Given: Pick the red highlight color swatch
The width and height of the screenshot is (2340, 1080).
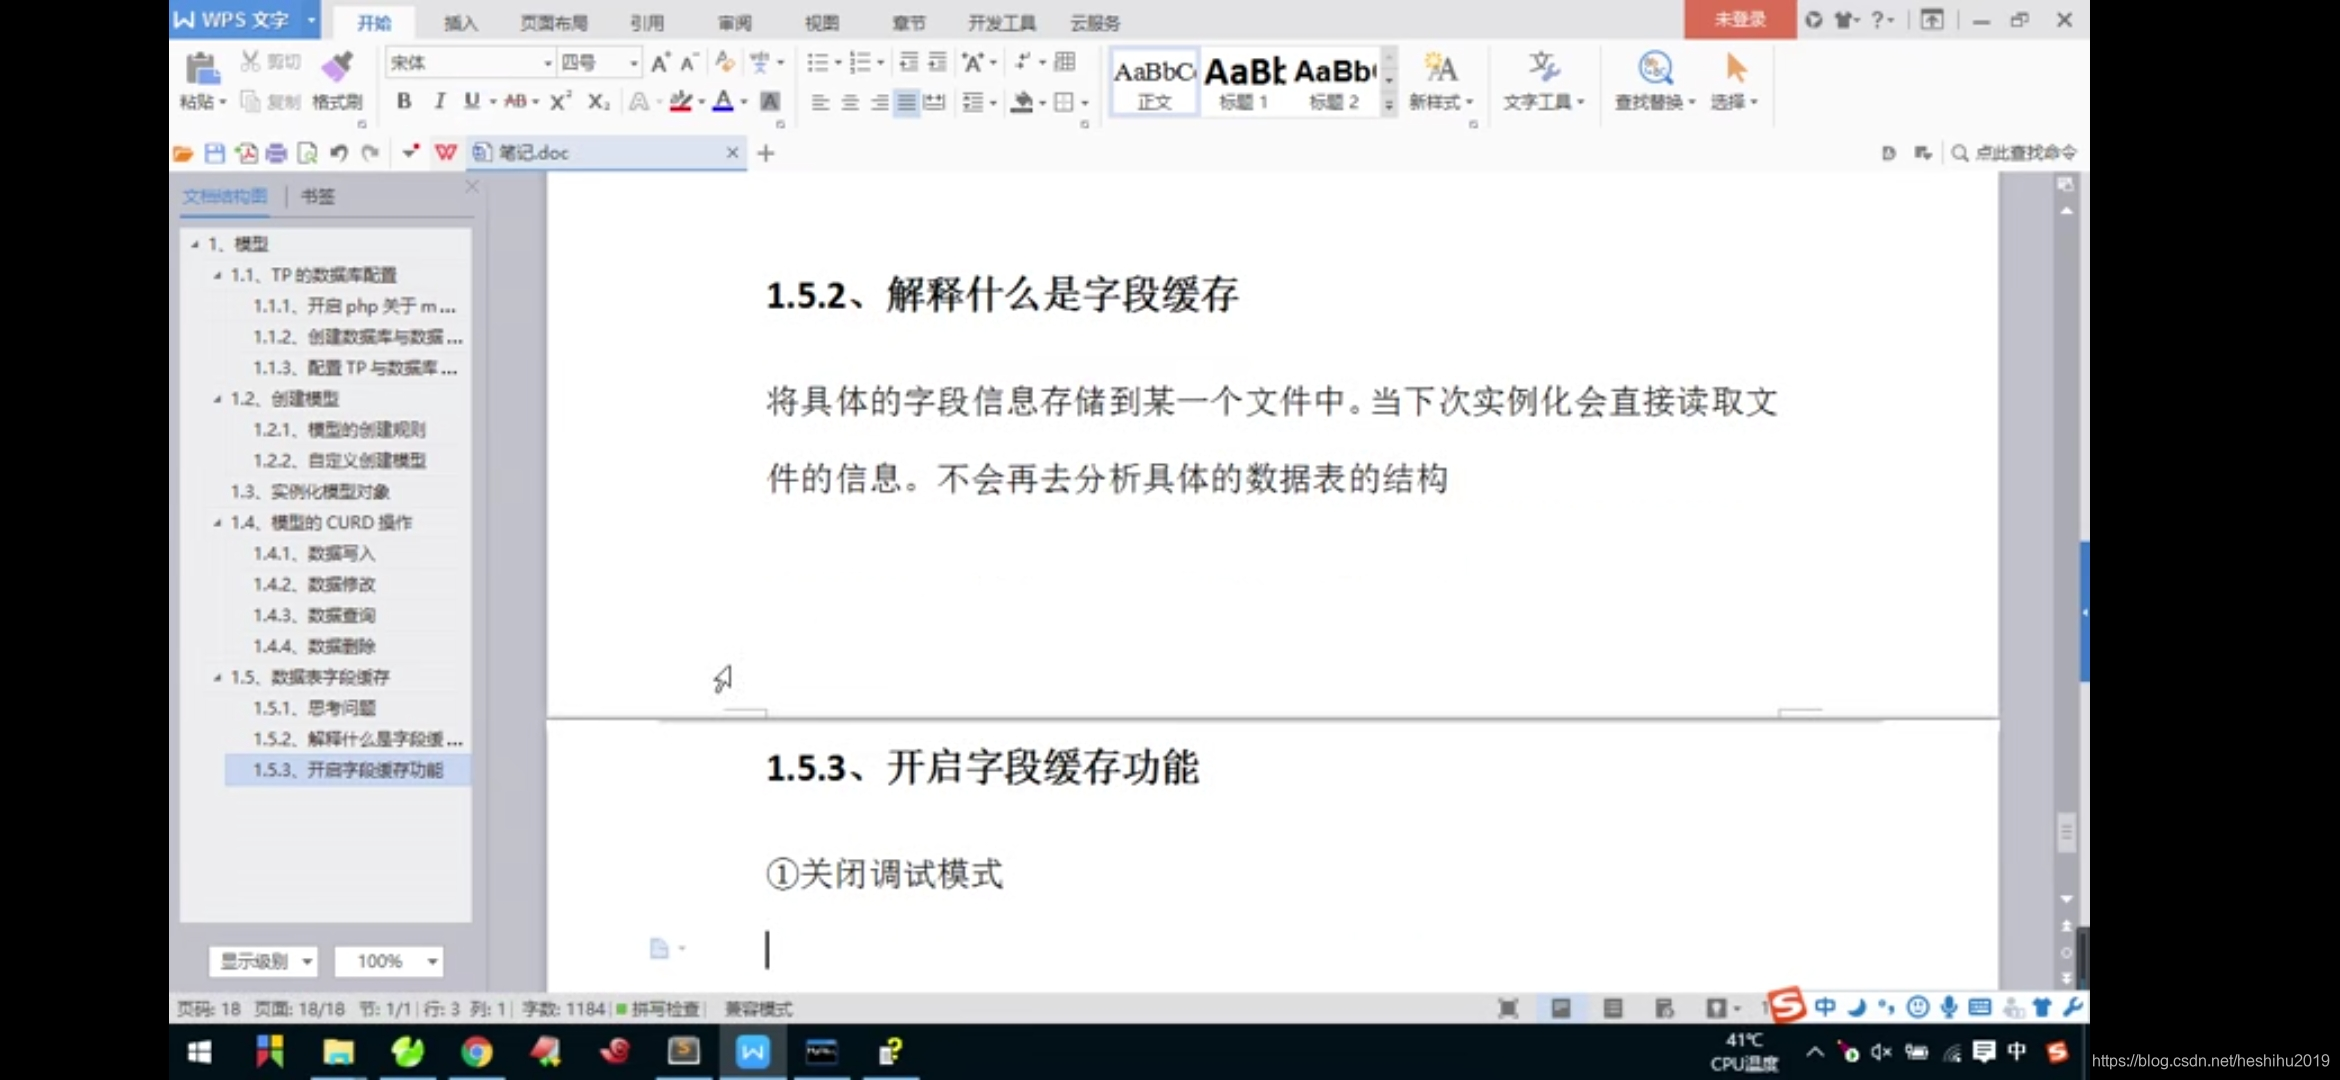Looking at the screenshot, I should (680, 101).
